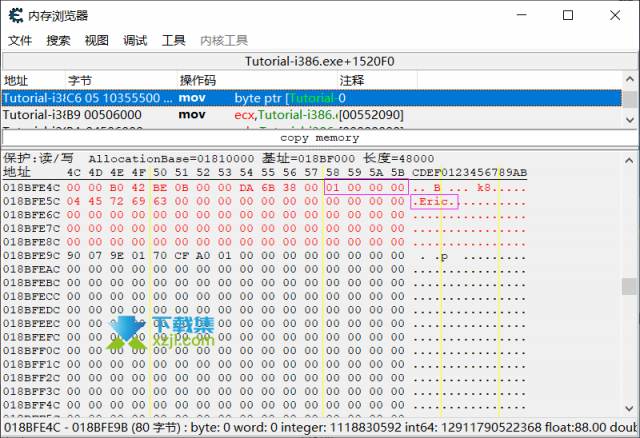
Task: Click the 注释 column header
Action: point(377,80)
